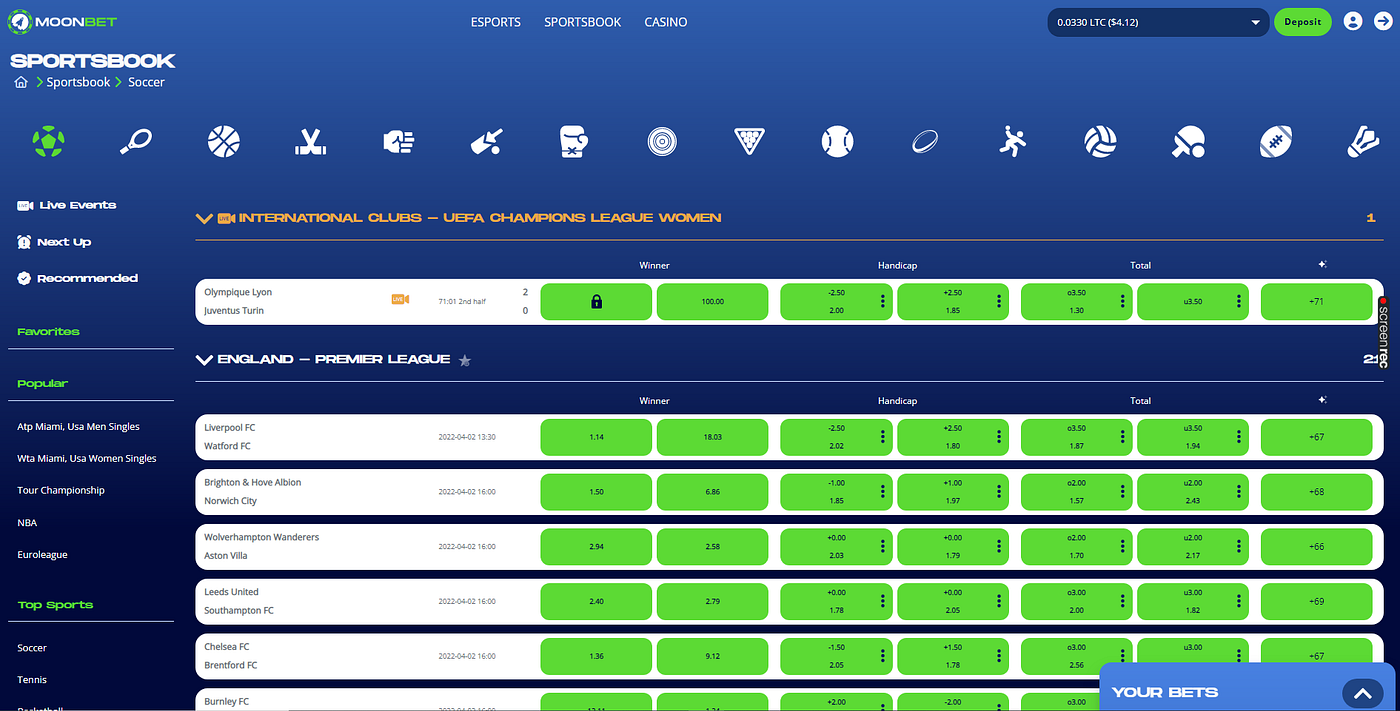This screenshot has width=1400, height=711.
Task: Open NBA in Popular list
Action: 27,523
